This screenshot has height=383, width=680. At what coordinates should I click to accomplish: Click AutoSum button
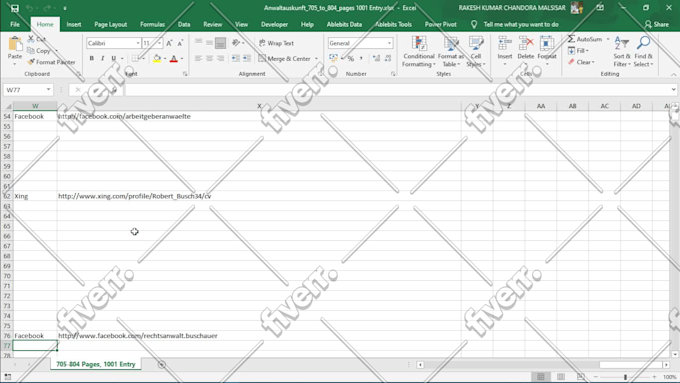[x=585, y=39]
